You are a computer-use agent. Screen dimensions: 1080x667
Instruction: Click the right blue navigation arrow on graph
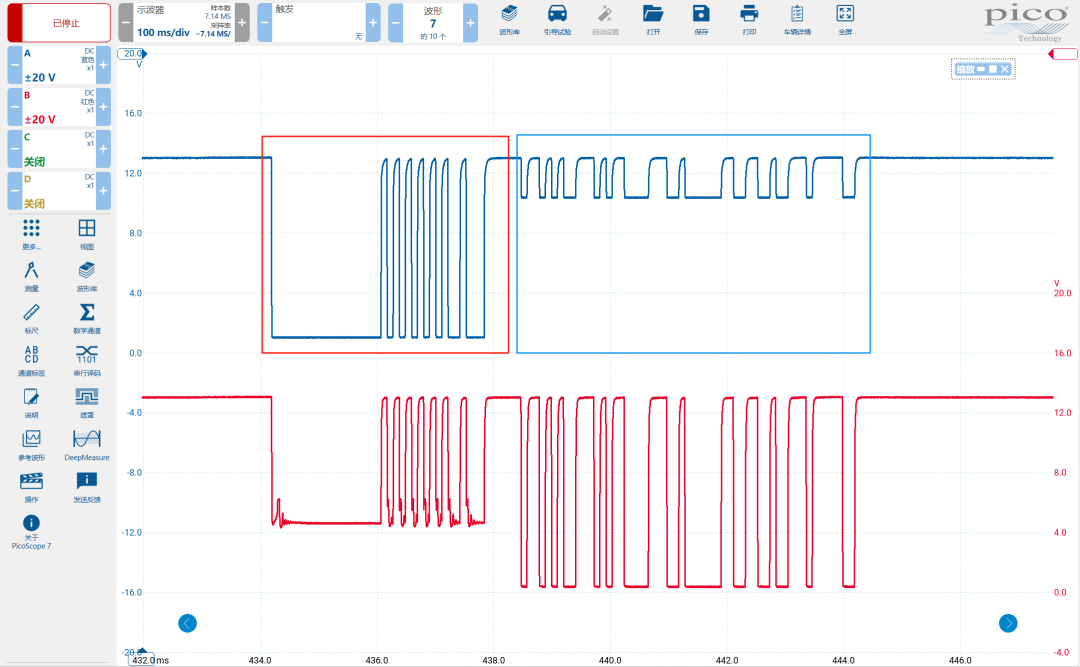pos(1008,624)
